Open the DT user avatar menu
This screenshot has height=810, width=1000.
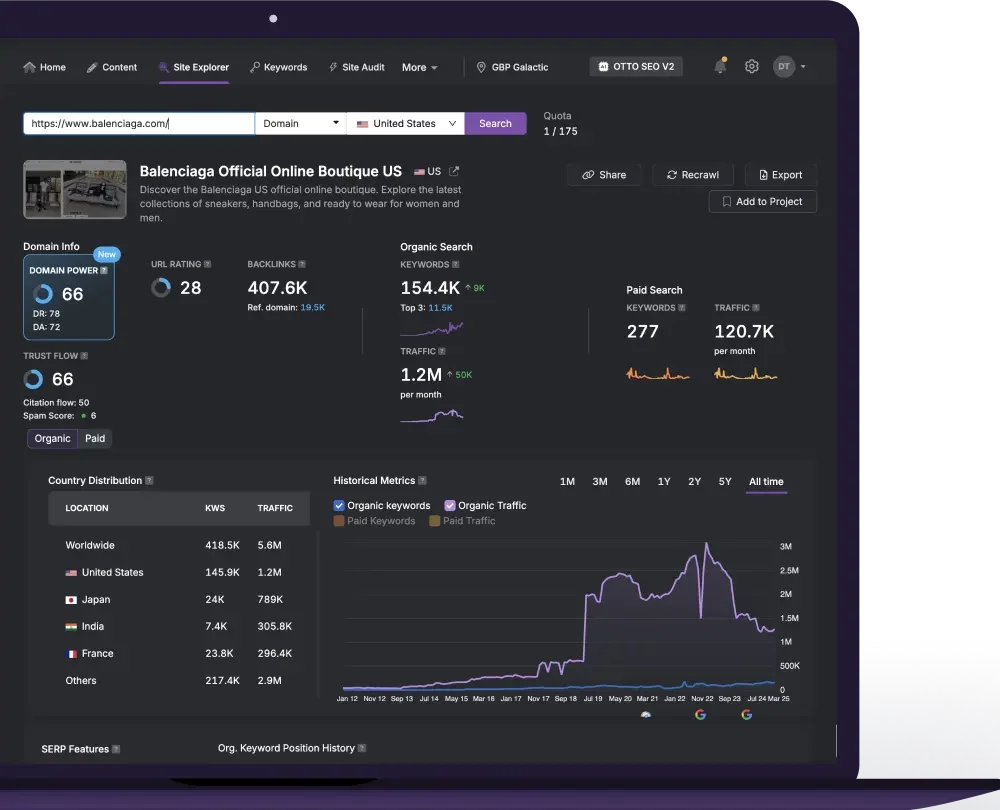pyautogui.click(x=784, y=66)
